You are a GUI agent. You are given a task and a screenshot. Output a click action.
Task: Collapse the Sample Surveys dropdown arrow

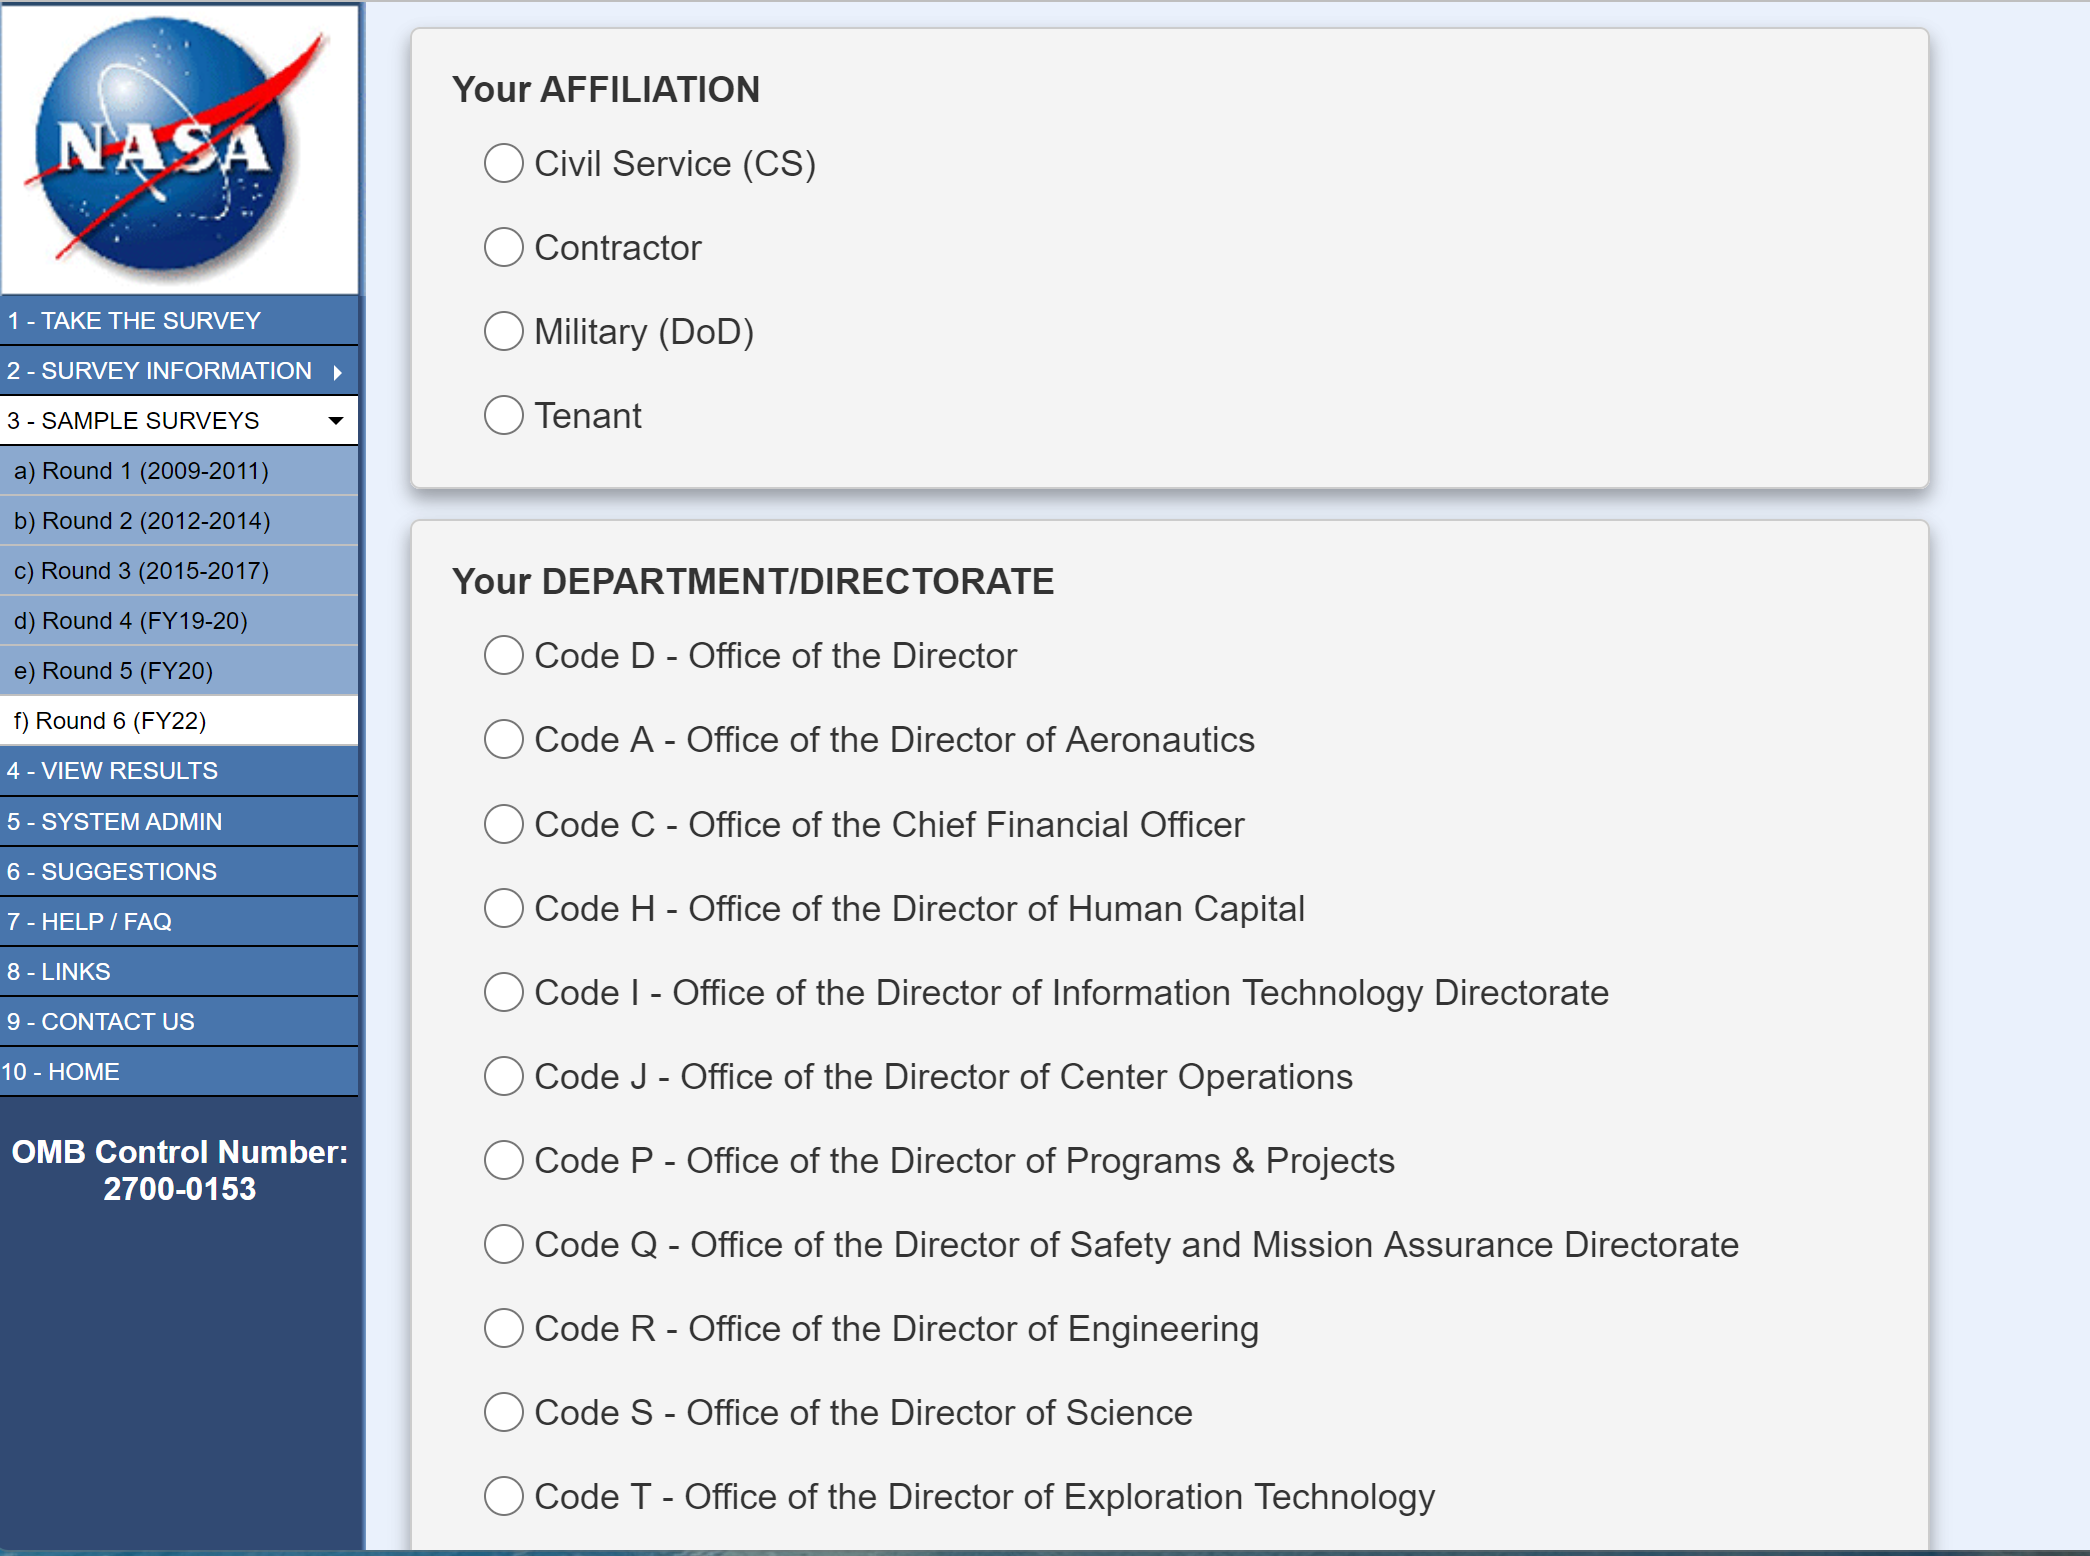point(336,421)
